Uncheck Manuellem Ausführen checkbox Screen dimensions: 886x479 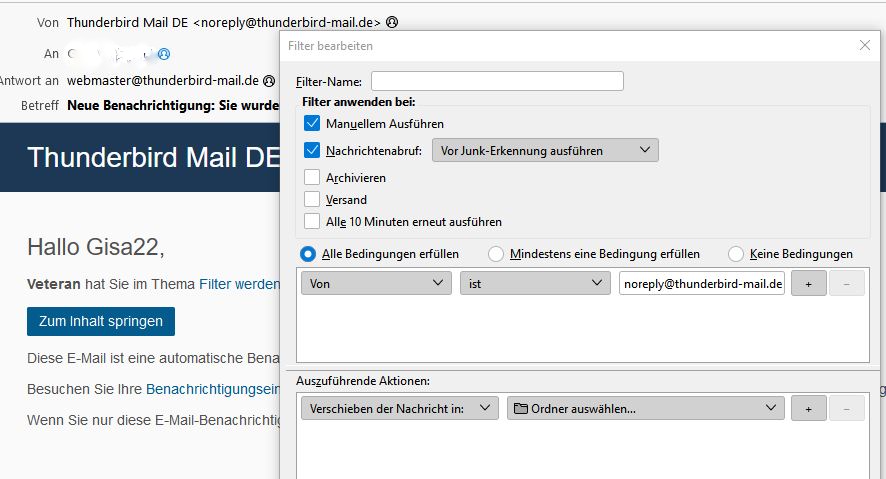pyautogui.click(x=312, y=123)
